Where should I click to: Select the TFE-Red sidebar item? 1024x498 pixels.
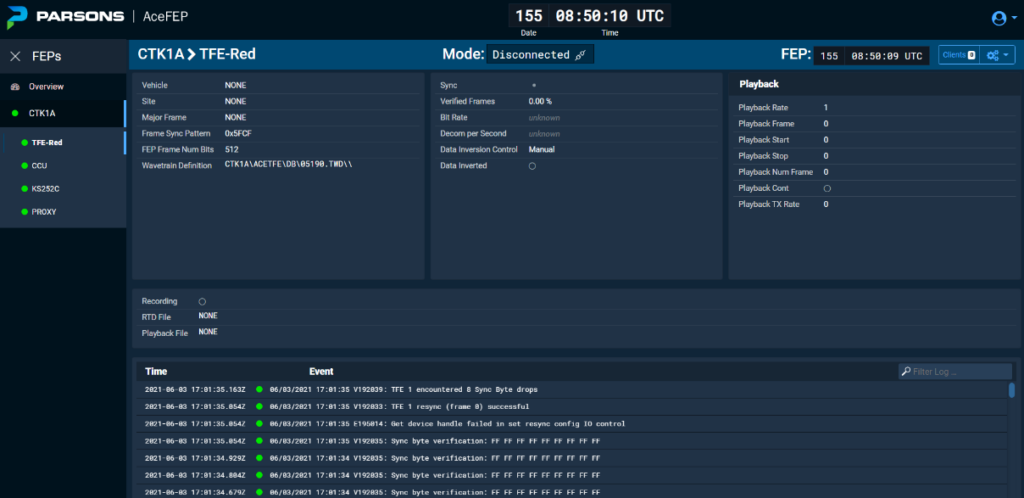pyautogui.click(x=48, y=142)
